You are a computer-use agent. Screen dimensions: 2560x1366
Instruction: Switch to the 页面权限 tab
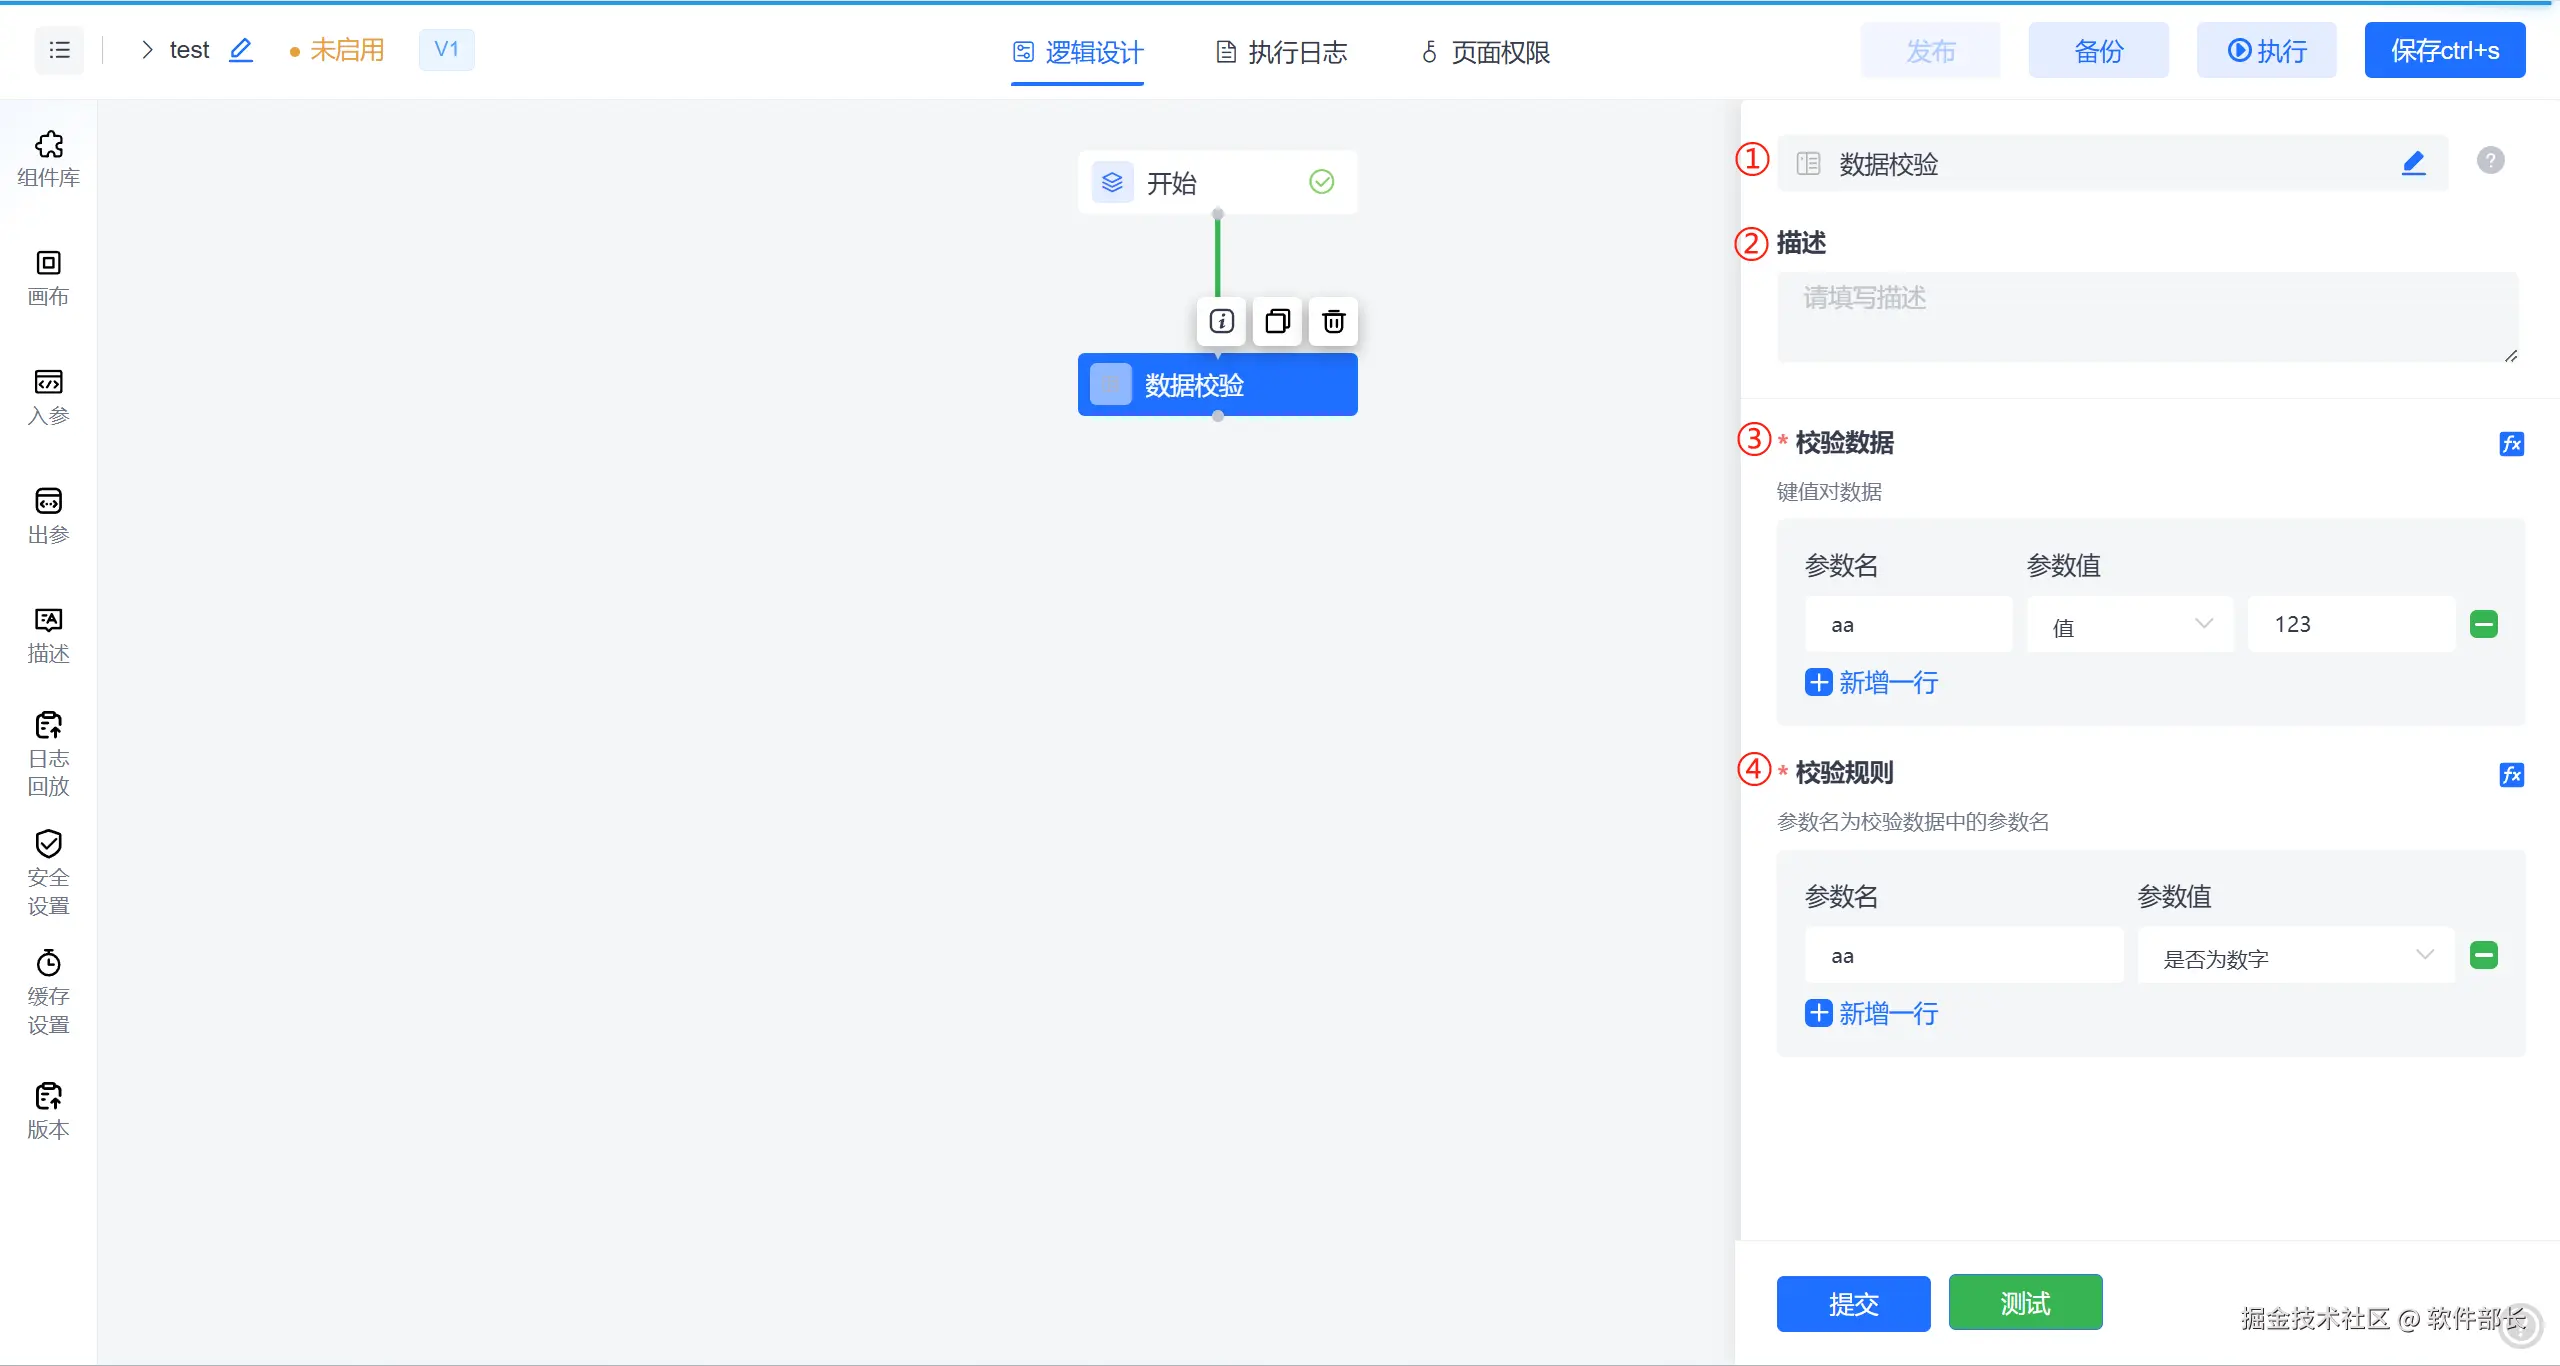pos(1485,52)
